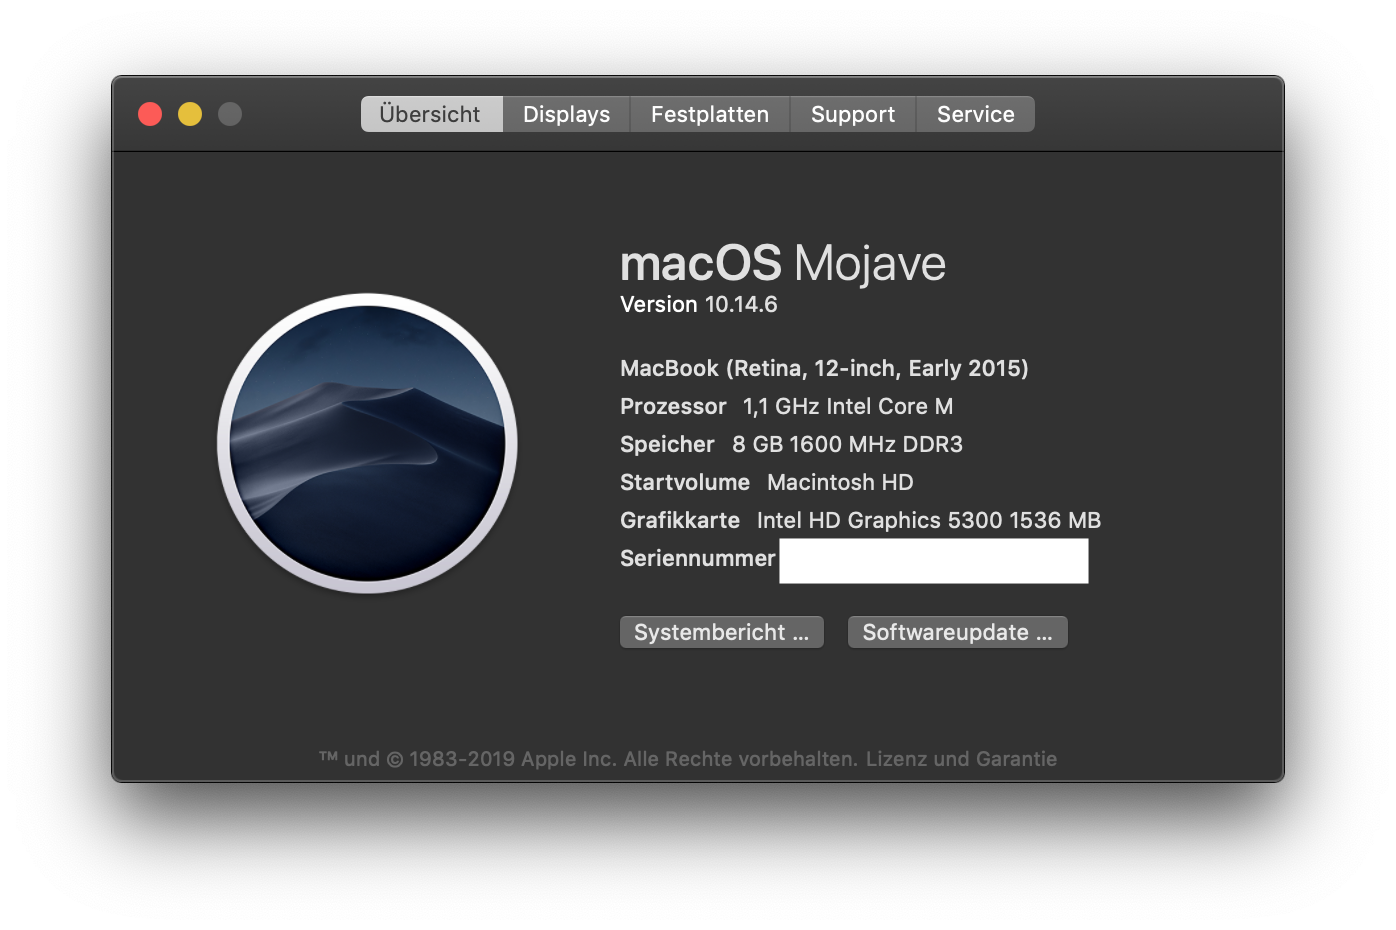Click the Systembericht button
This screenshot has width=1396, height=930.
[x=722, y=632]
